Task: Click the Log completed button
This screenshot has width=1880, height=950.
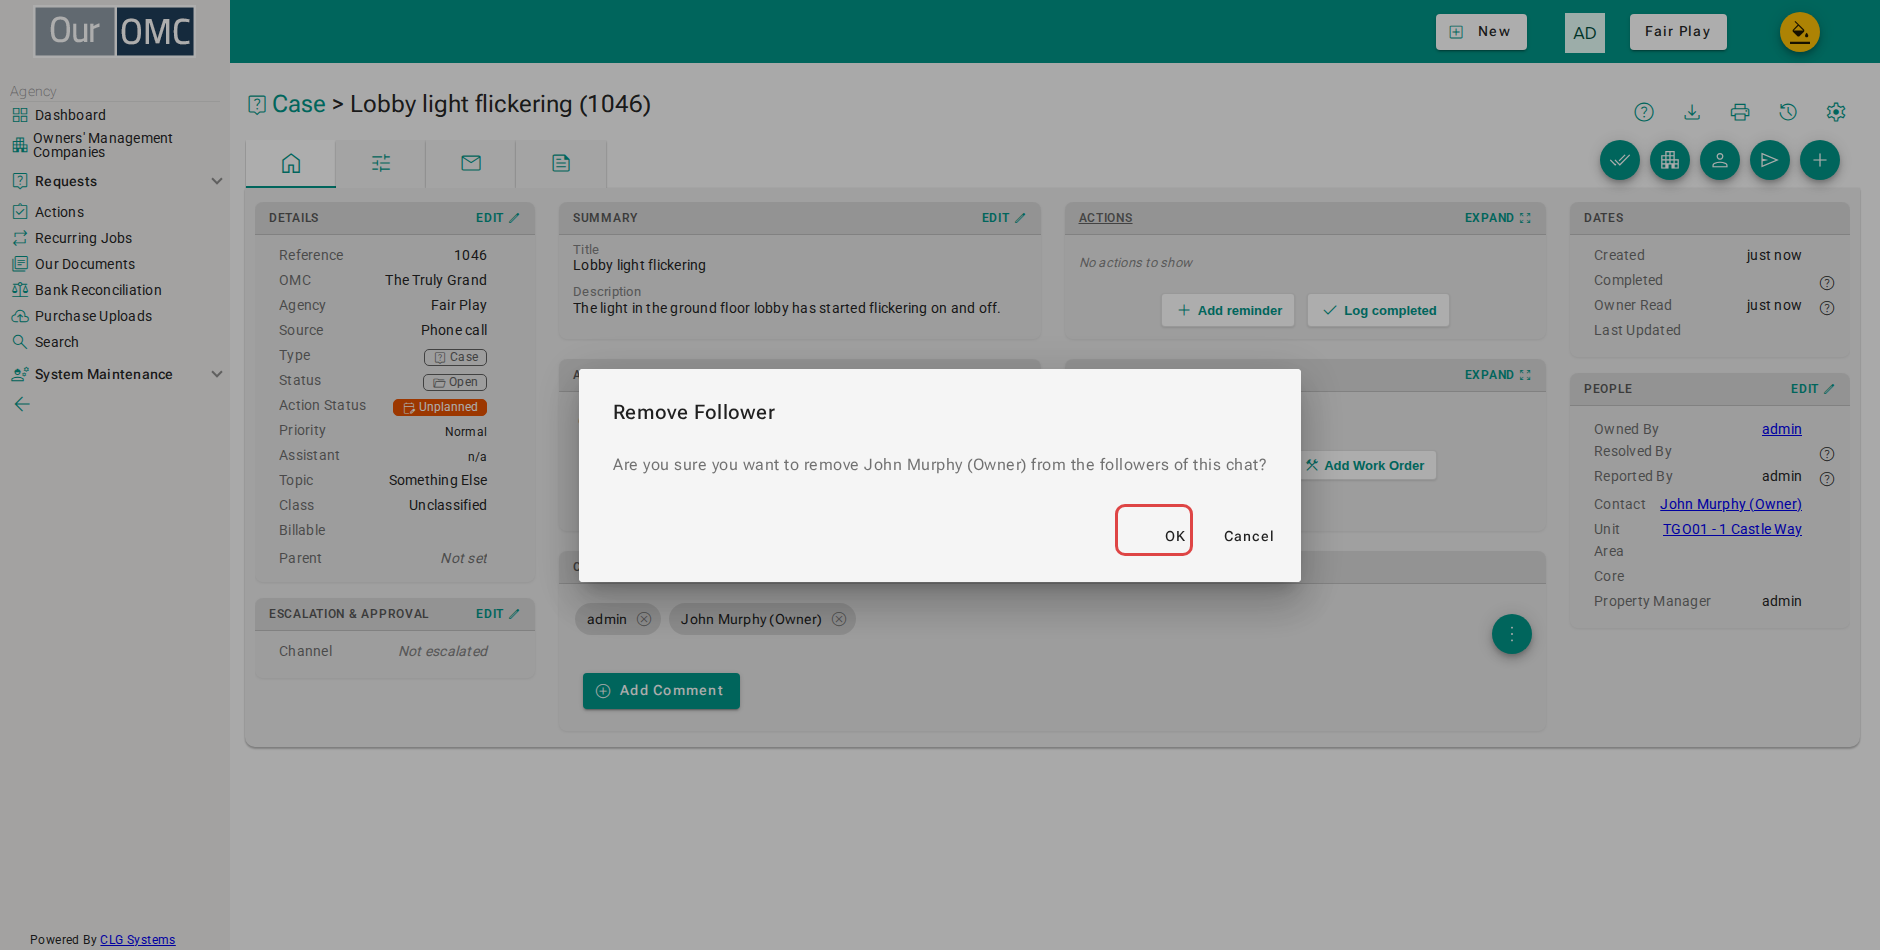Action: [x=1379, y=310]
